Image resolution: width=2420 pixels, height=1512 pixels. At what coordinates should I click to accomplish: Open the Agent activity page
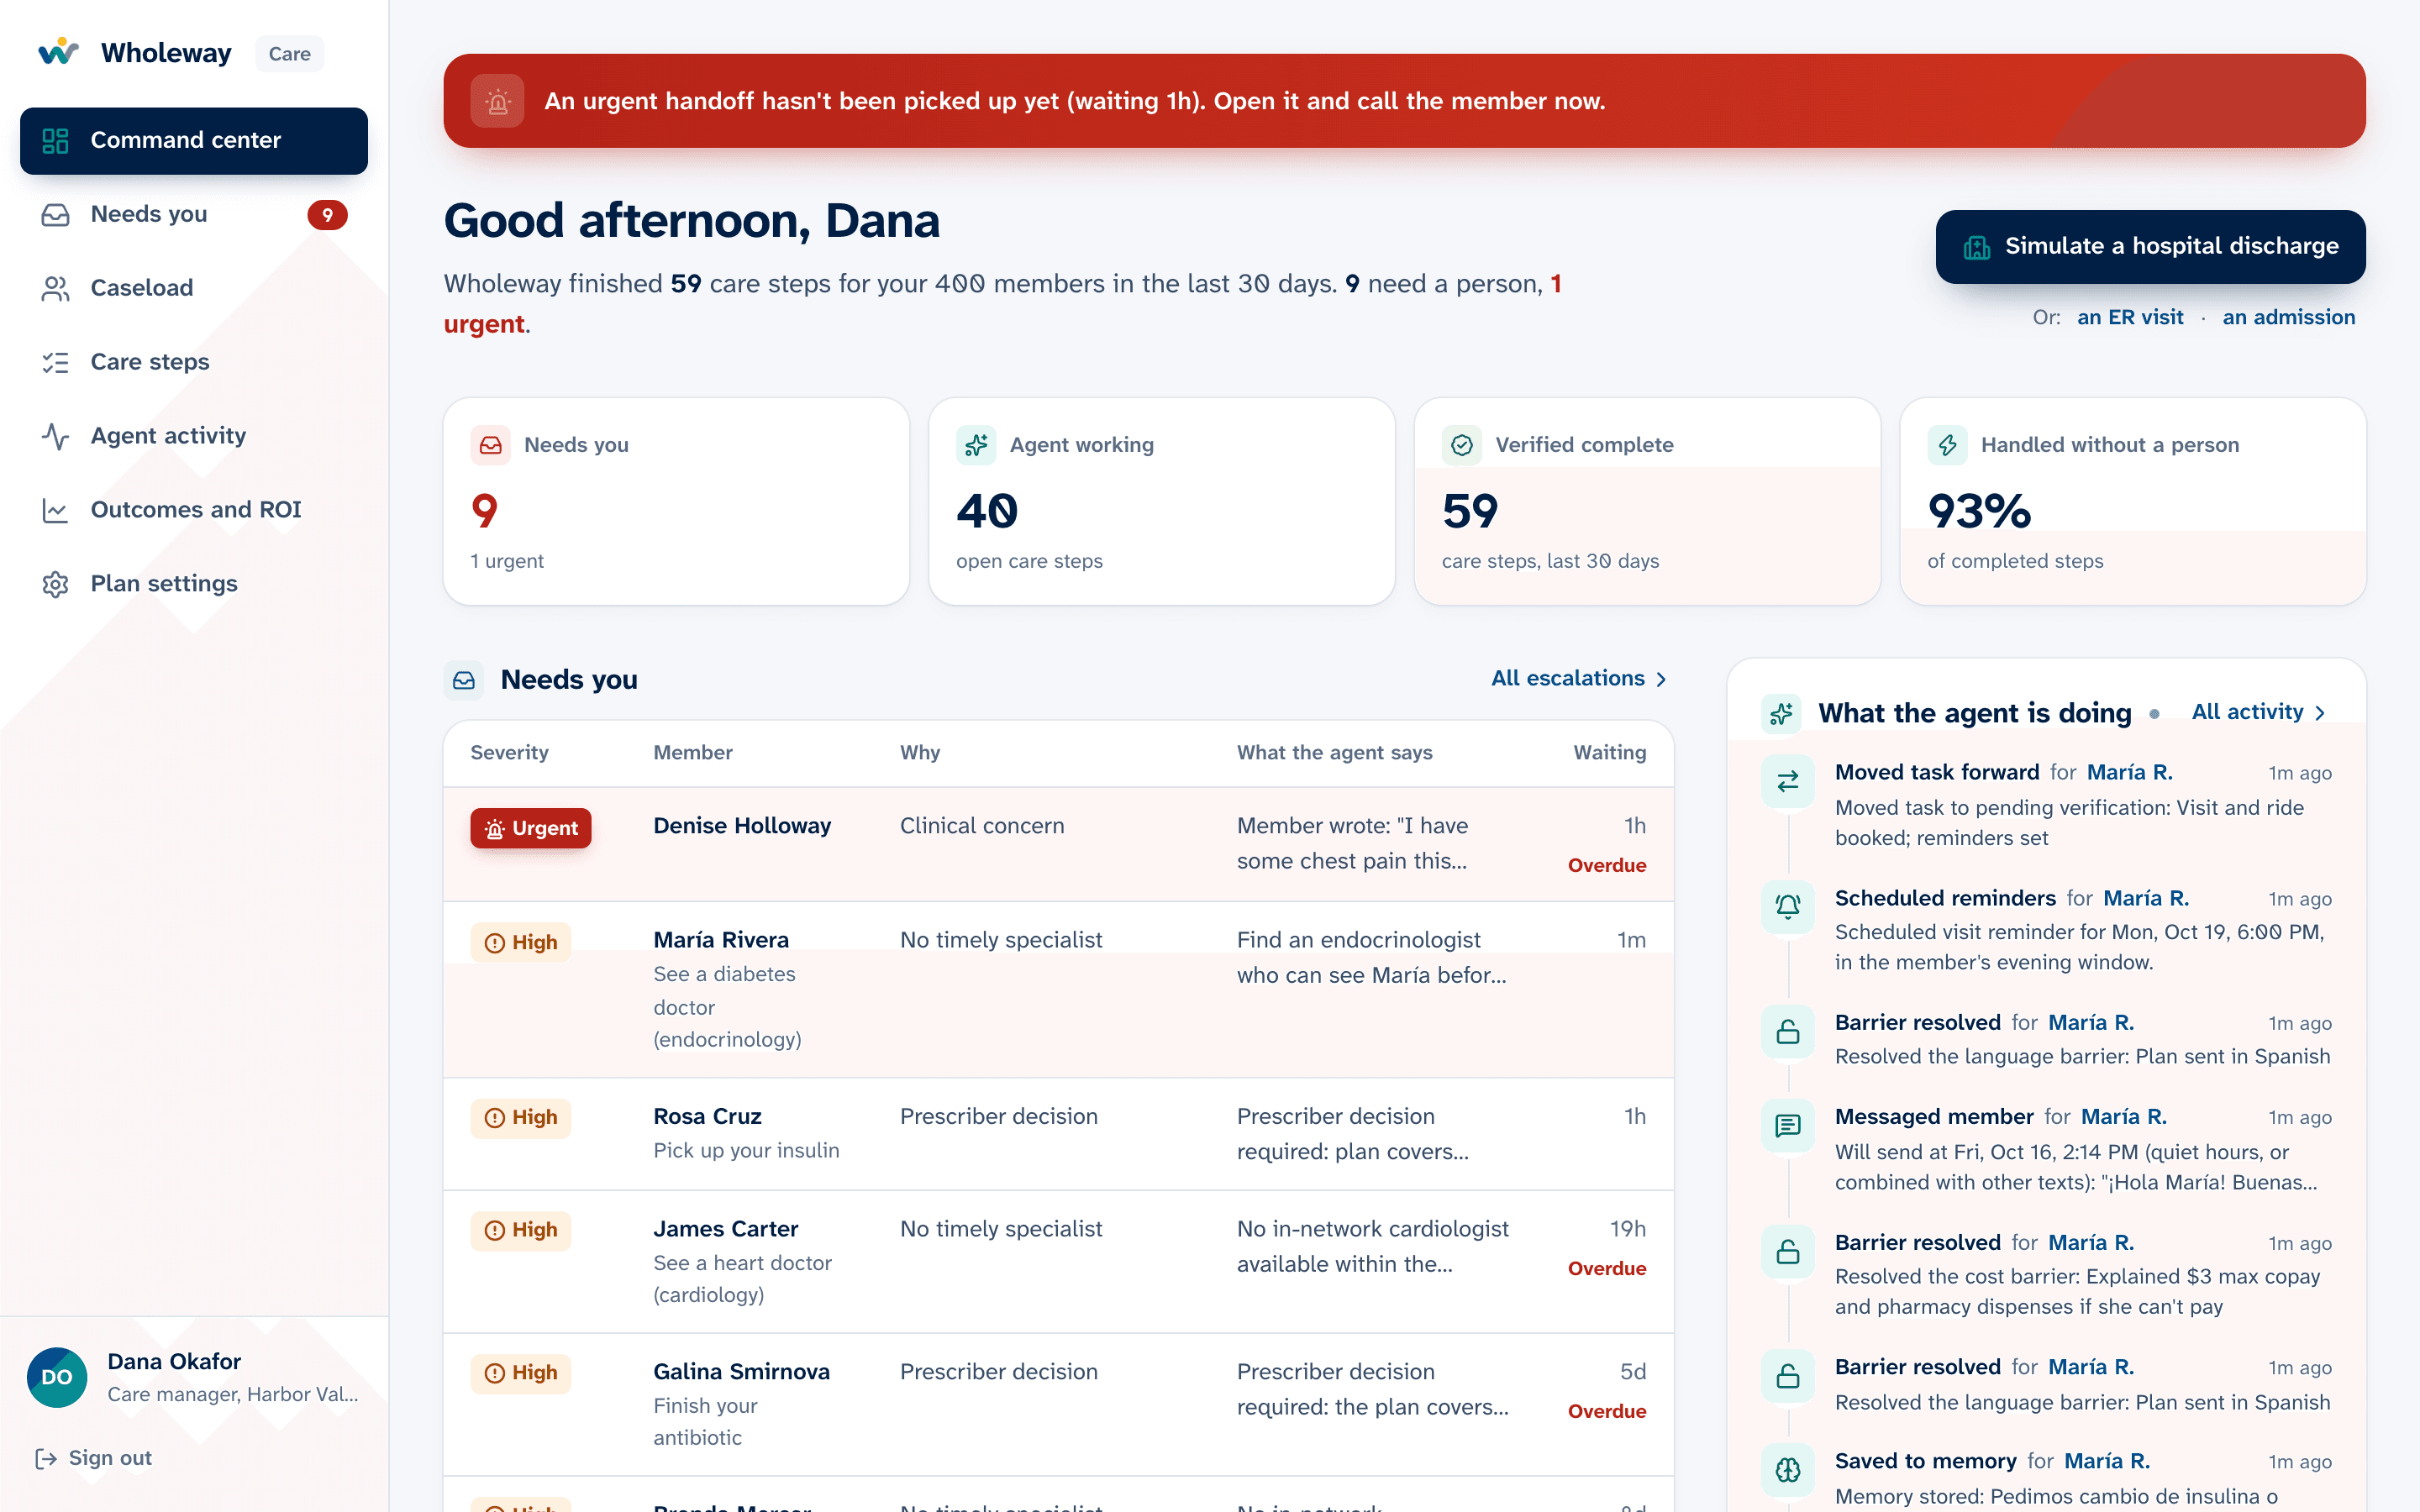(194, 436)
